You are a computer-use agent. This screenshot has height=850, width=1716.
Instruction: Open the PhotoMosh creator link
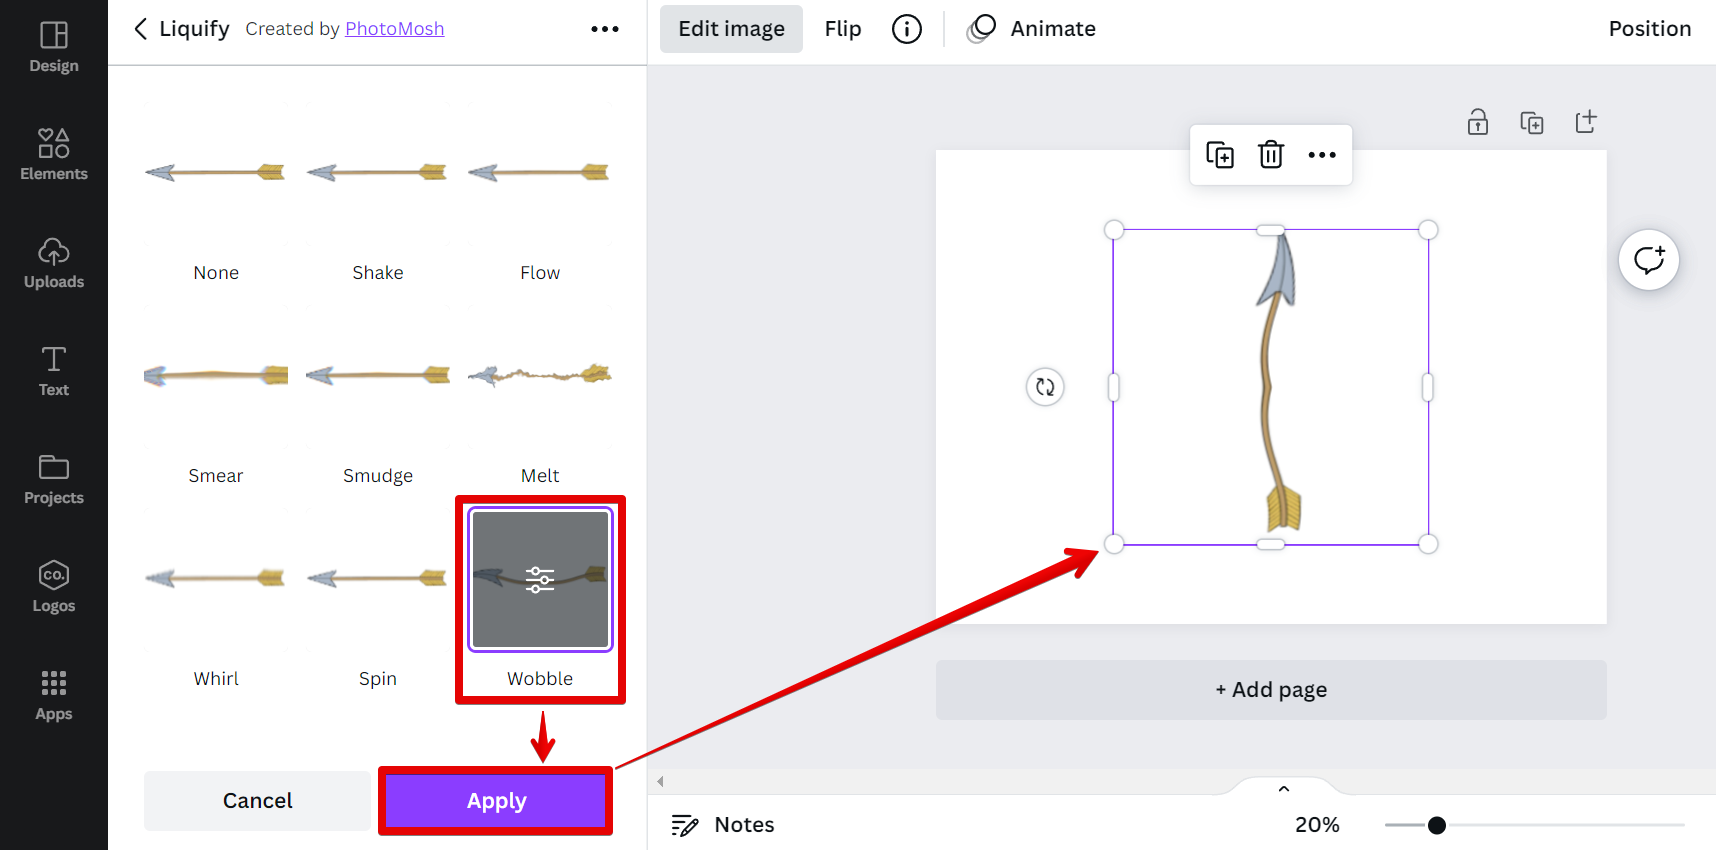click(x=394, y=29)
